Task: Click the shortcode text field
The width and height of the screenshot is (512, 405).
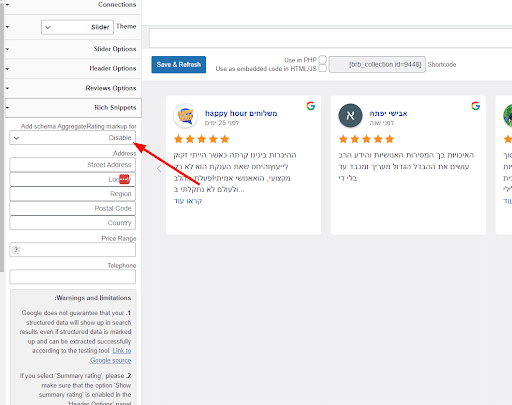Action: pos(377,64)
